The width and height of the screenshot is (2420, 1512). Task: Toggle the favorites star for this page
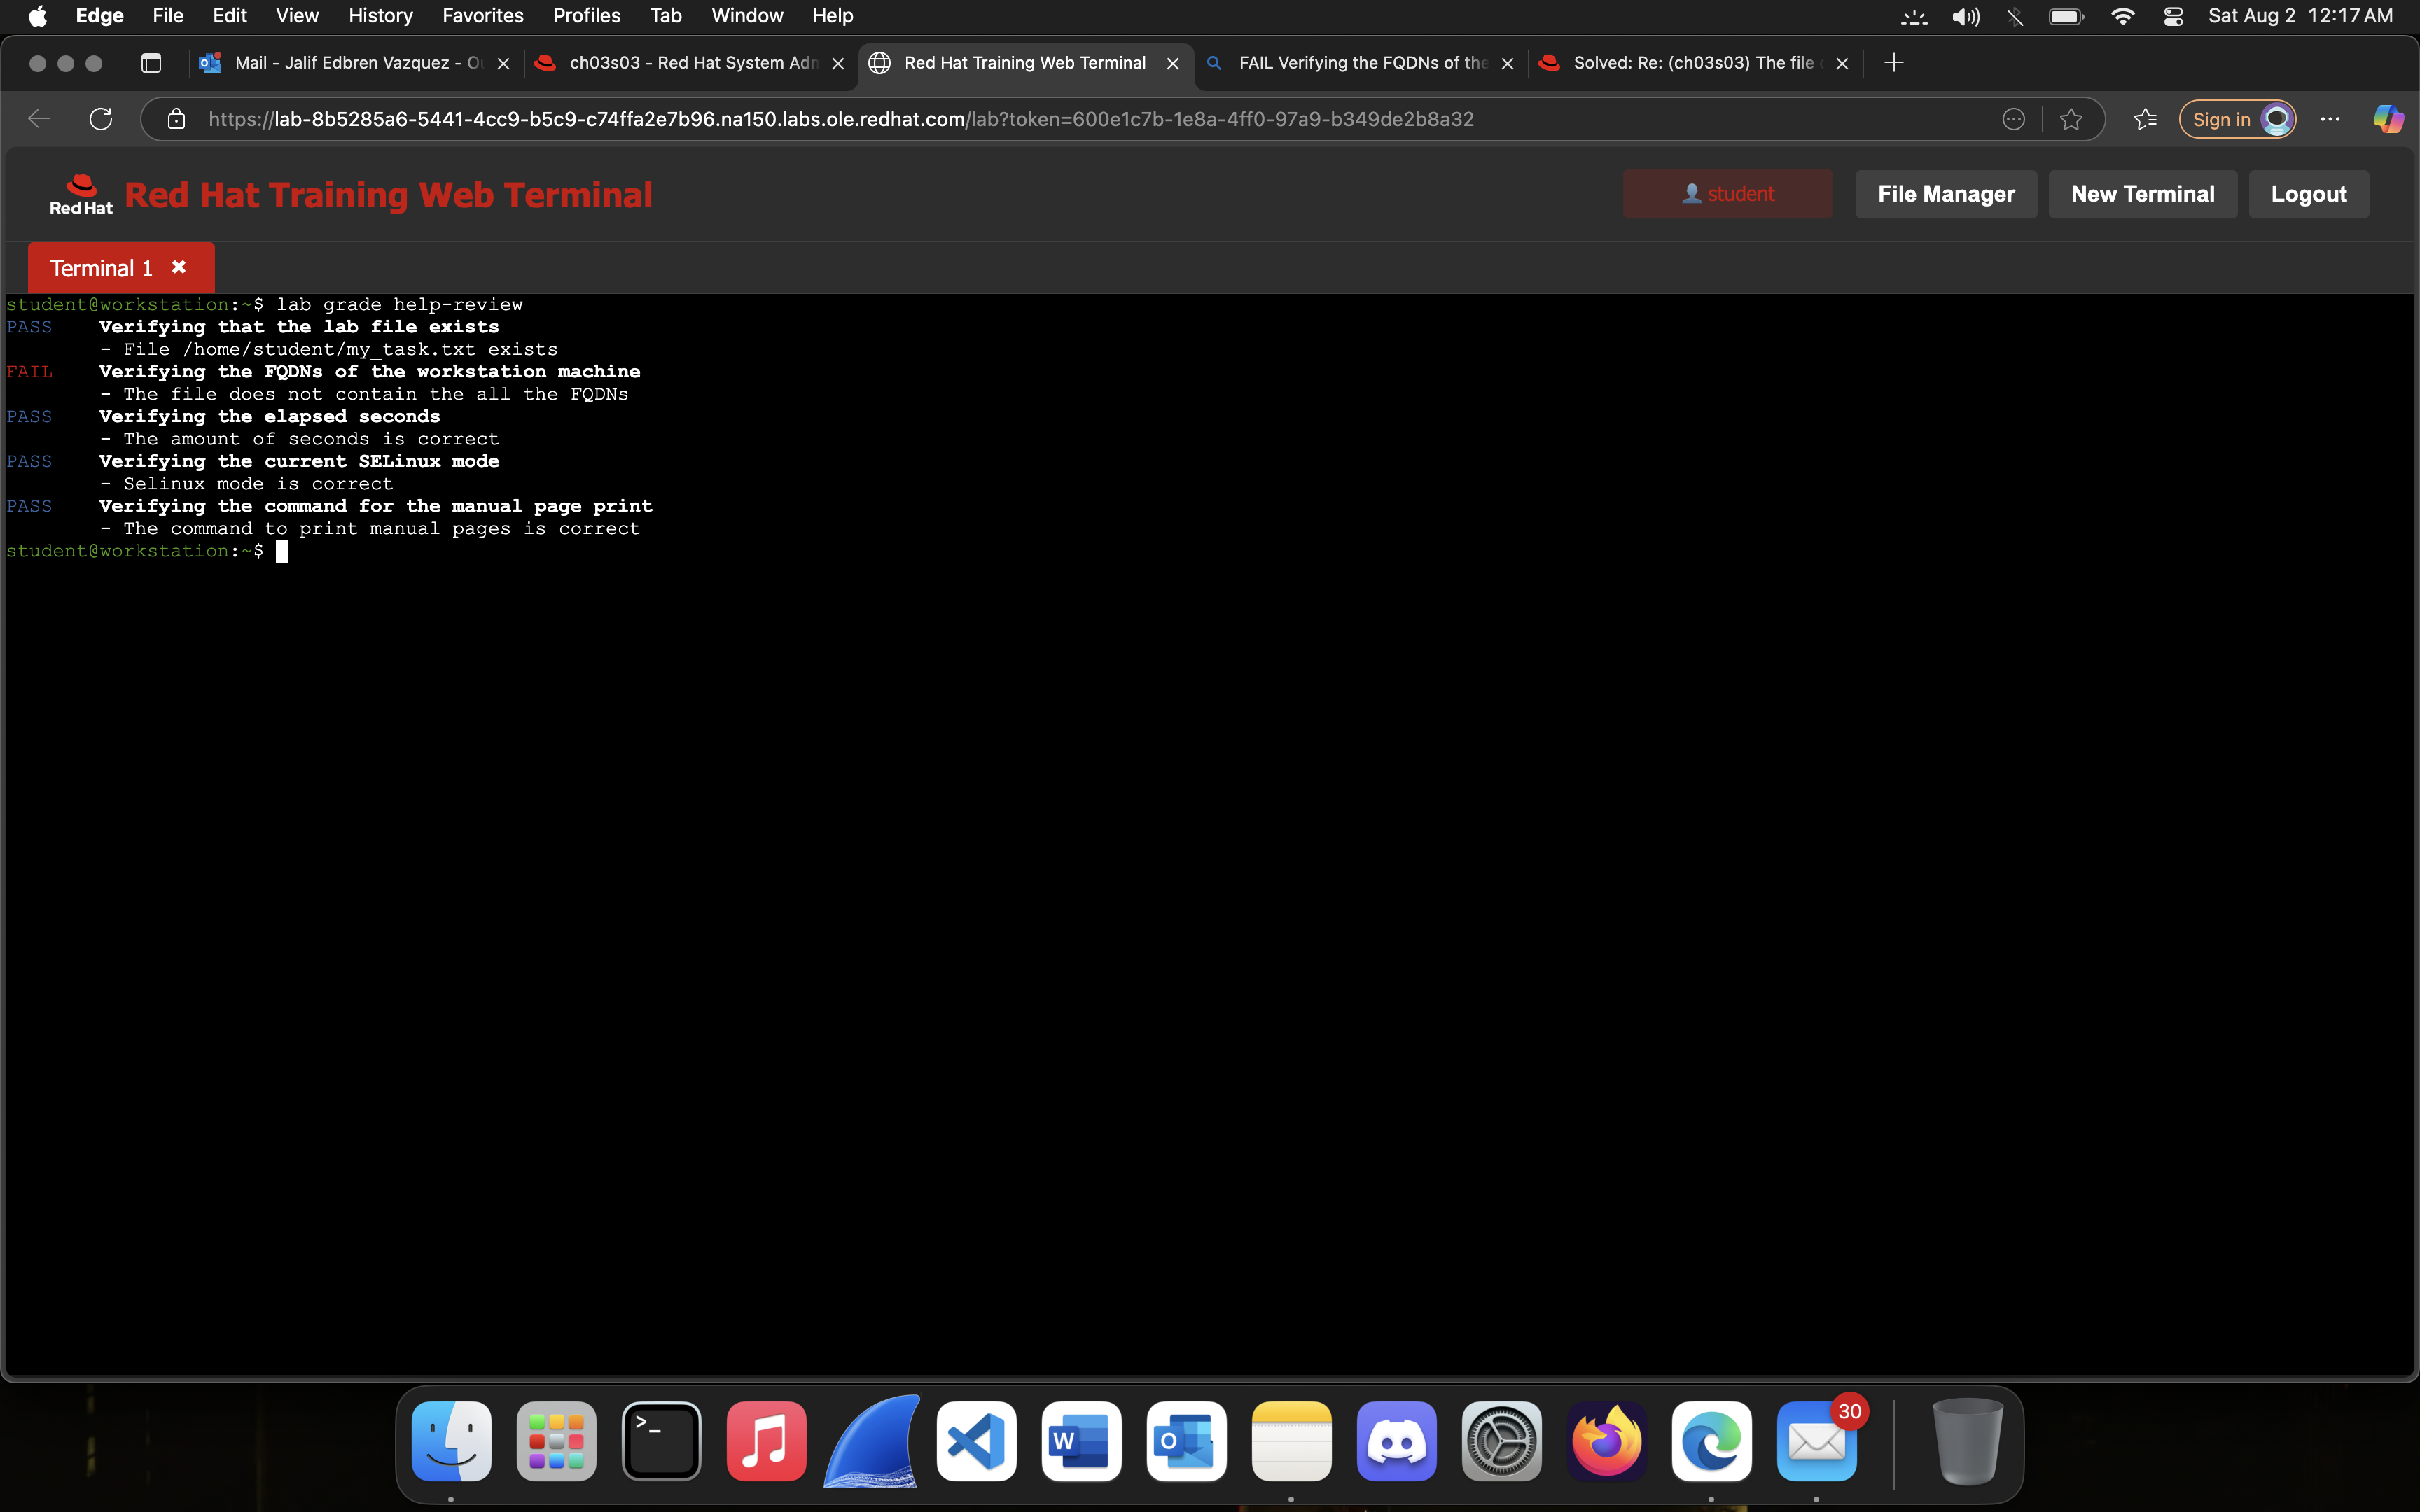click(2071, 118)
